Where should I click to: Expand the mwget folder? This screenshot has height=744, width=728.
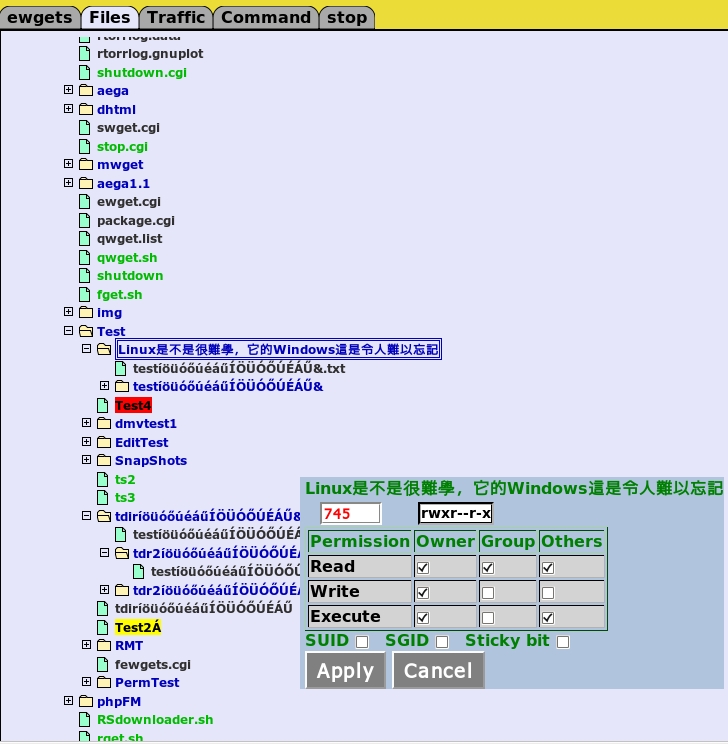coord(68,164)
